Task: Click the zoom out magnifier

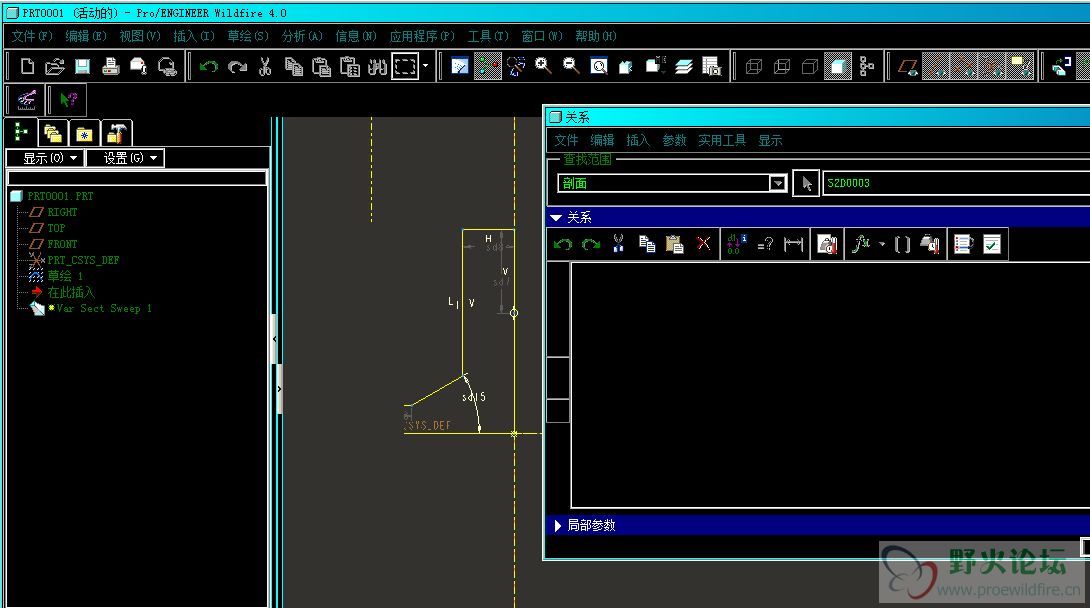Action: tap(571, 67)
